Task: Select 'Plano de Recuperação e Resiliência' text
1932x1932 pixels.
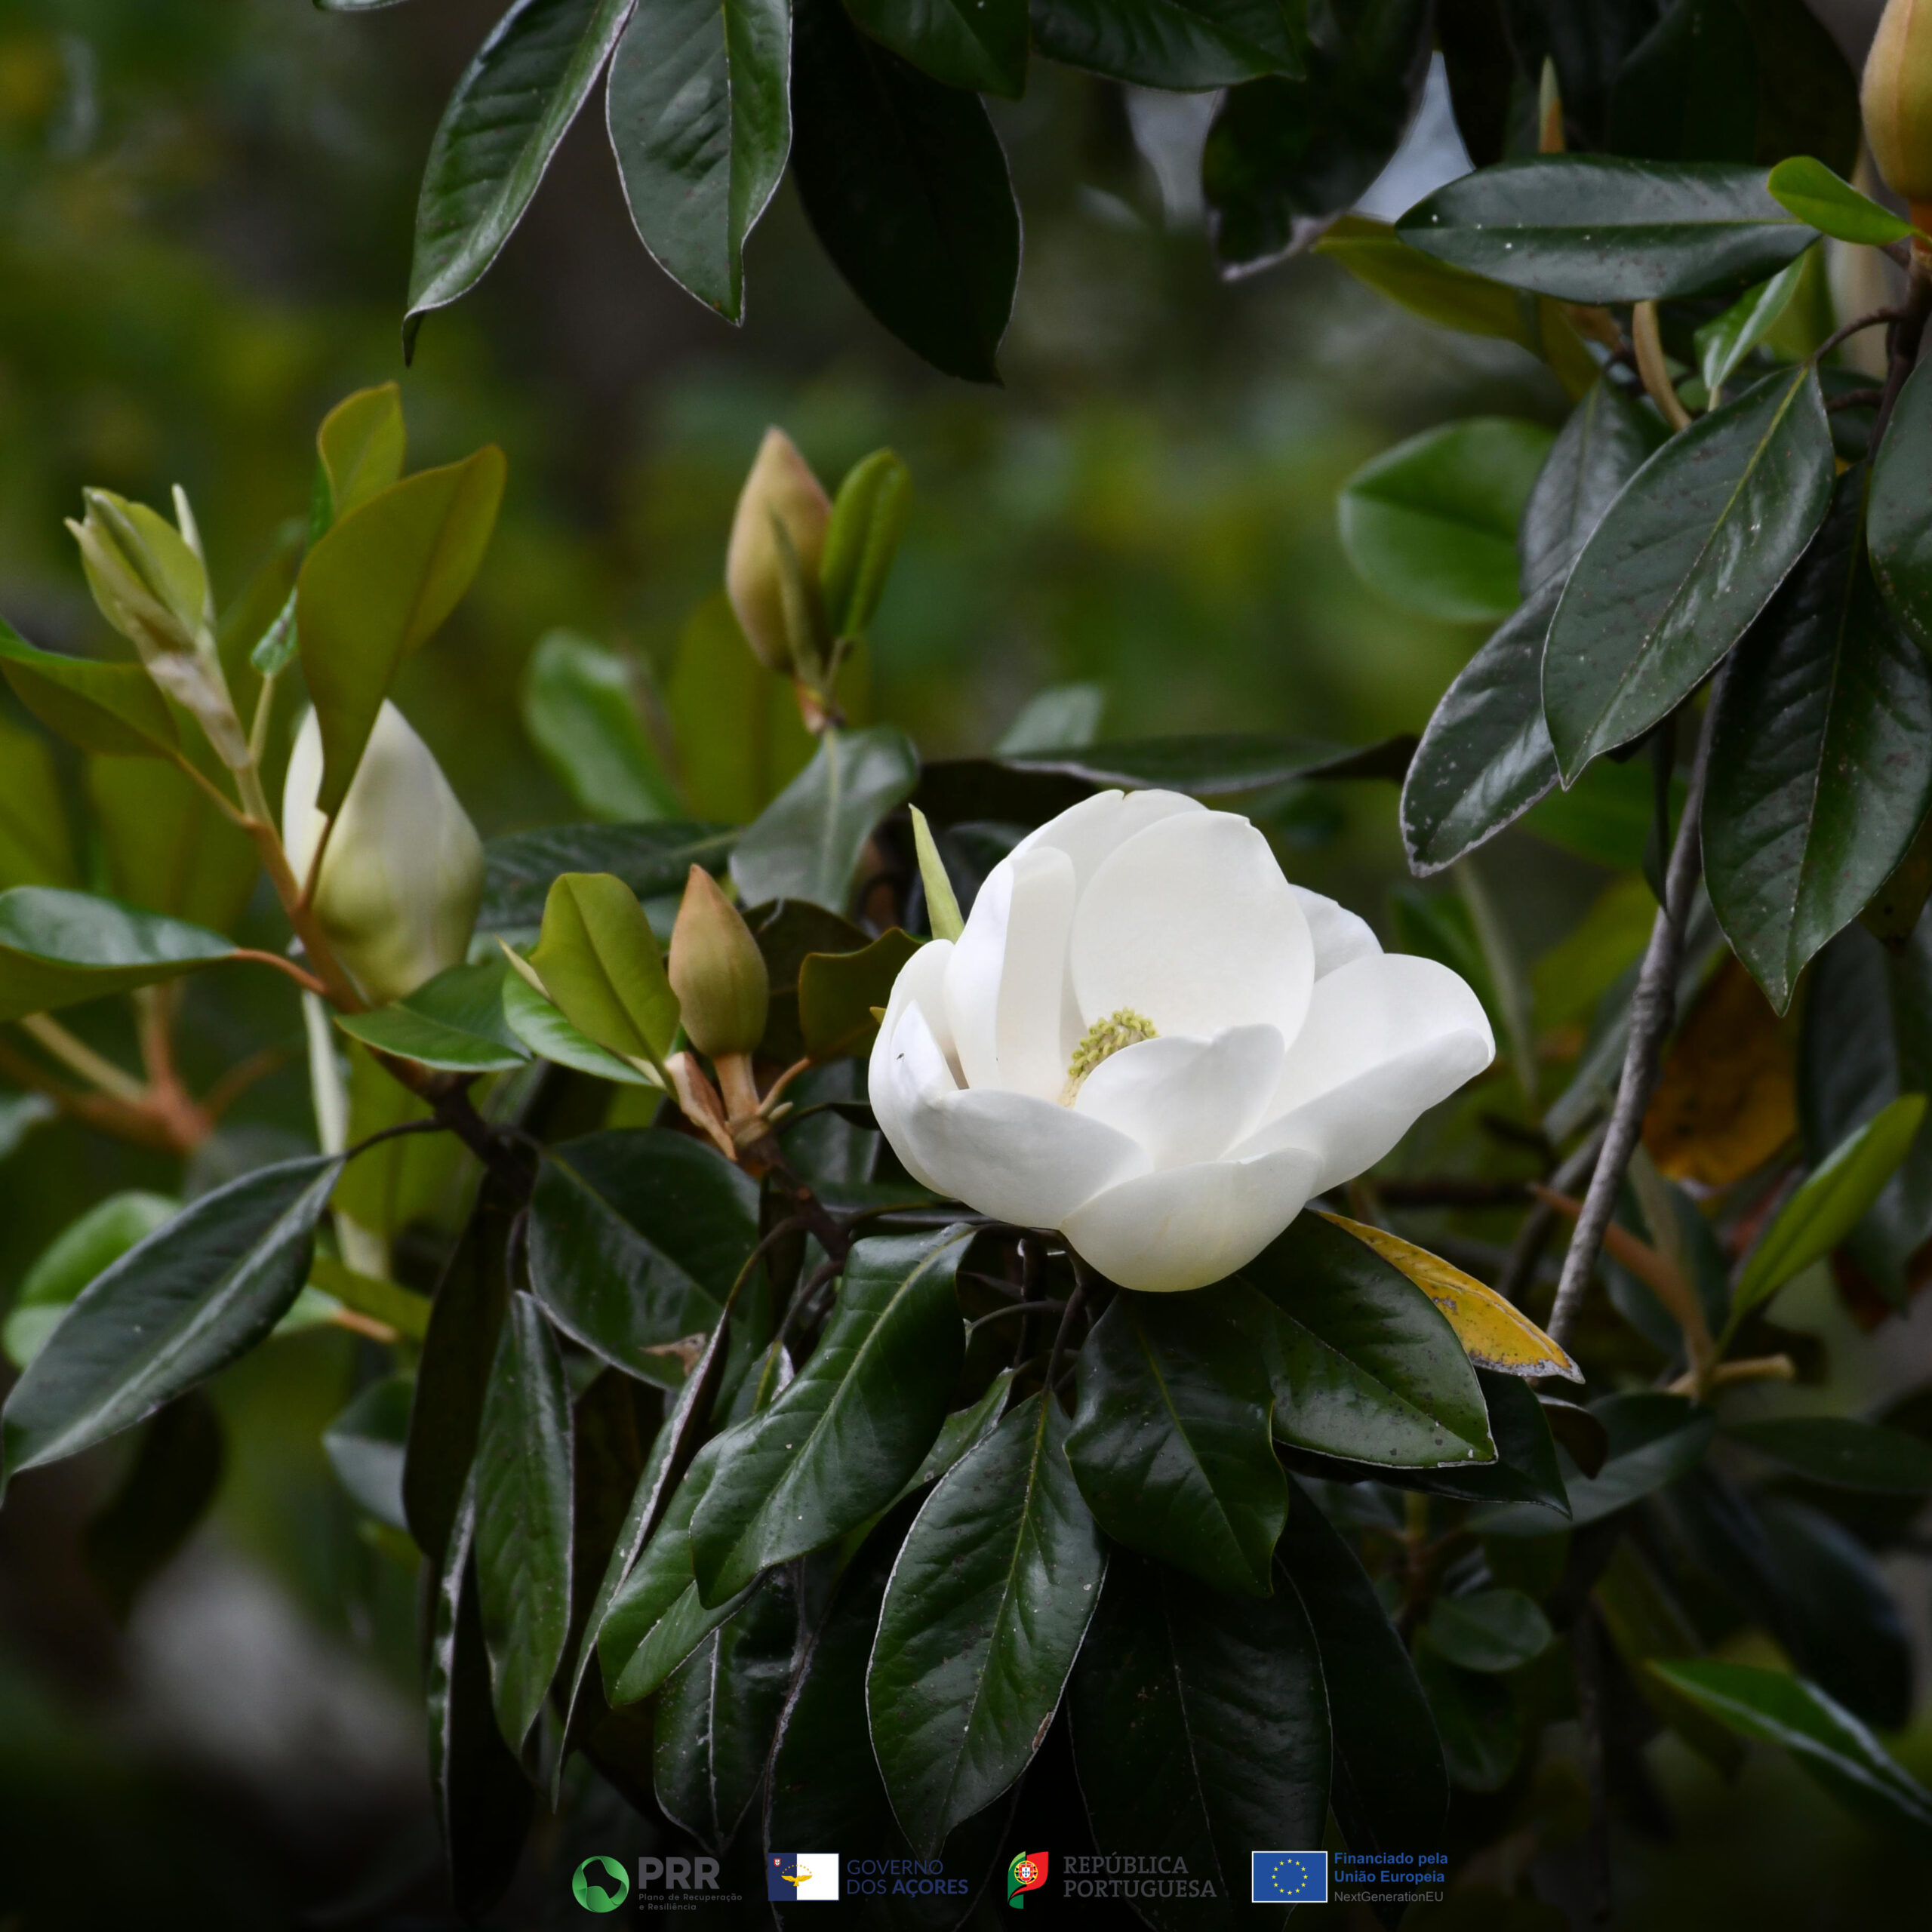Action: [x=689, y=1901]
